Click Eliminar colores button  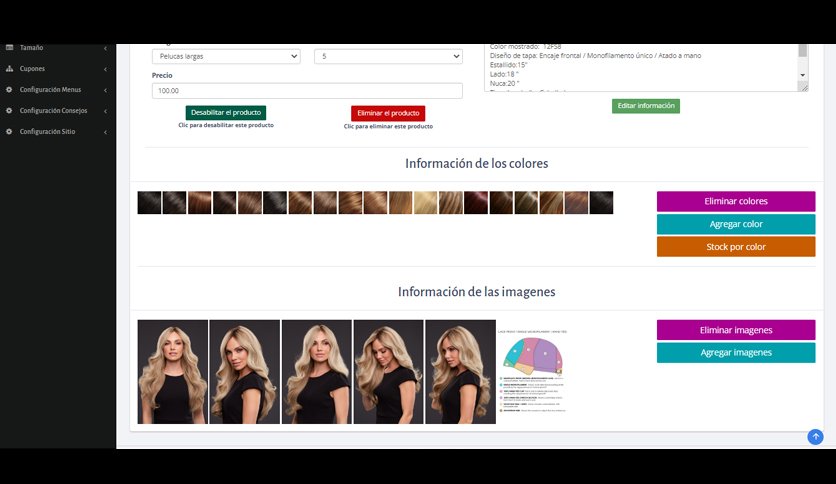(x=736, y=201)
